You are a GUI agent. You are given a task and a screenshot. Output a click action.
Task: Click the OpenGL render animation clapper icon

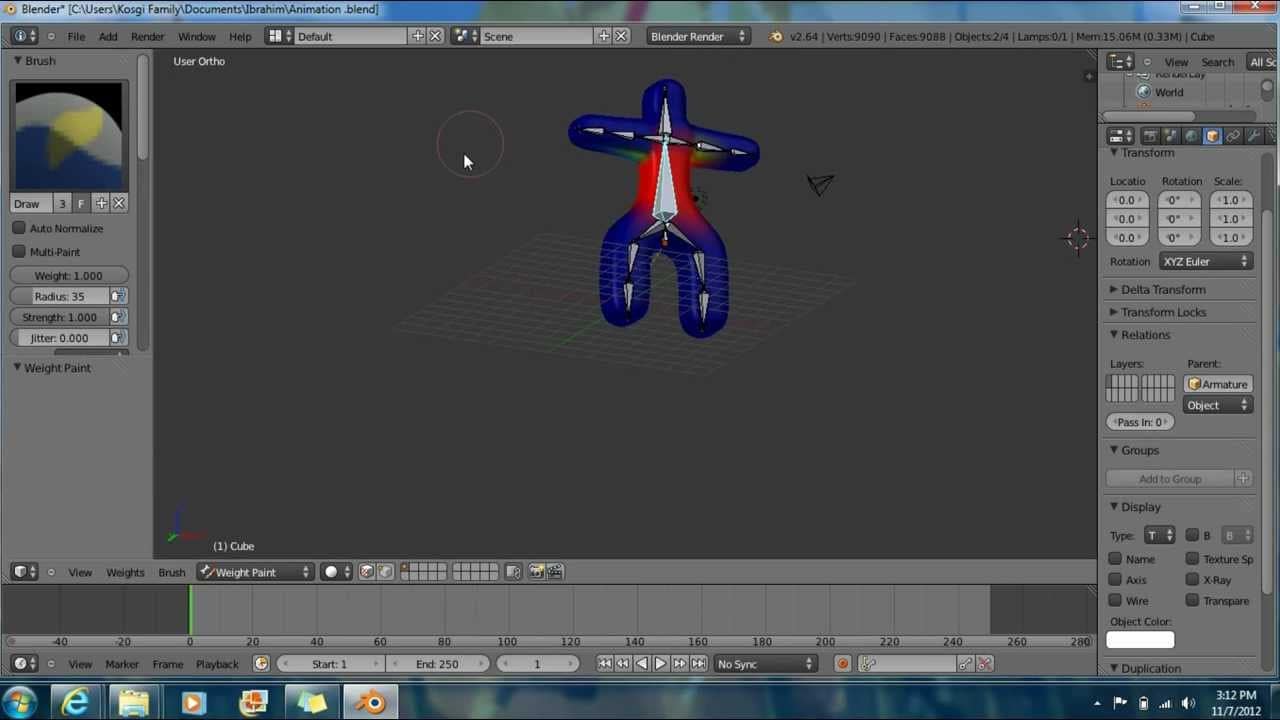(555, 572)
